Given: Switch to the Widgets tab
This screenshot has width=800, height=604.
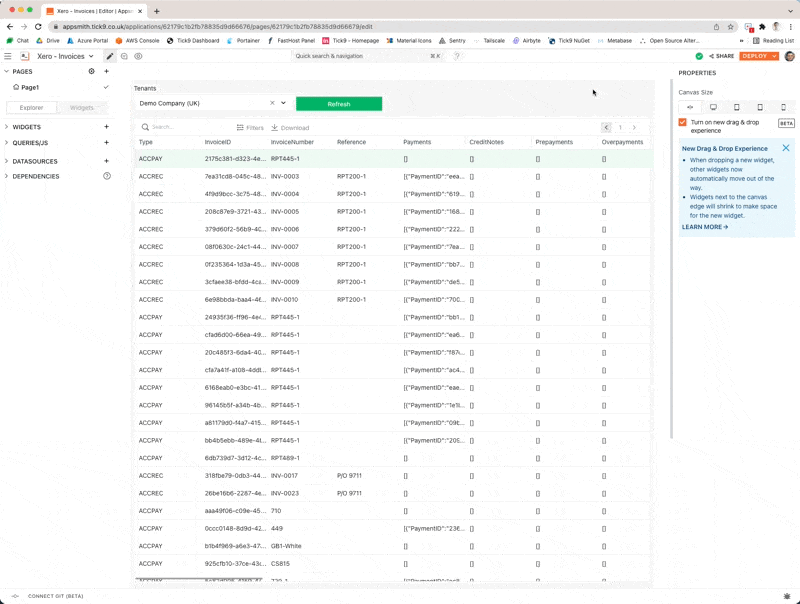Looking at the screenshot, I should [82, 107].
